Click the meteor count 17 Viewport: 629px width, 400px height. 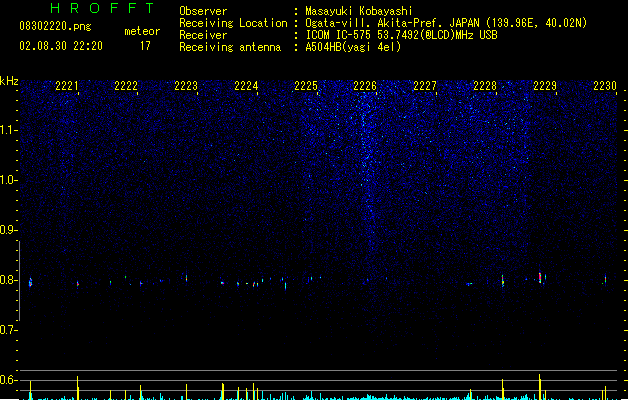145,46
